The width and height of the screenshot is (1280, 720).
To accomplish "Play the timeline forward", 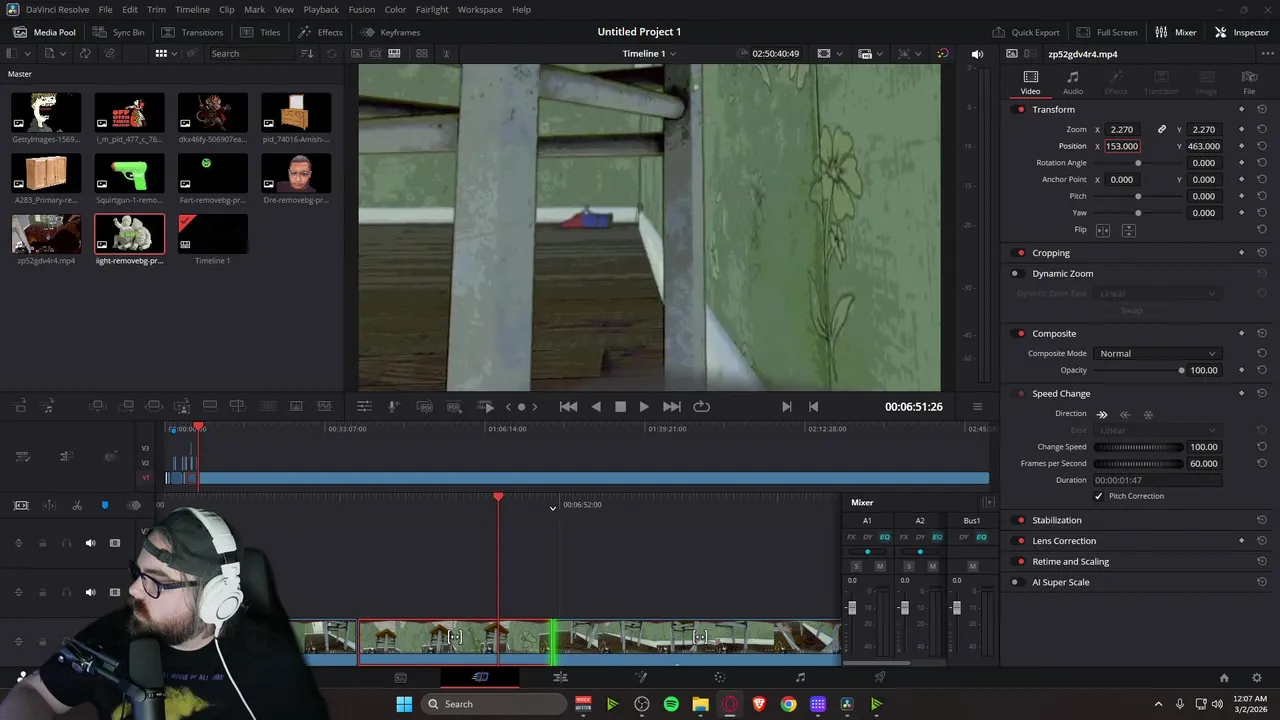I will coord(644,407).
